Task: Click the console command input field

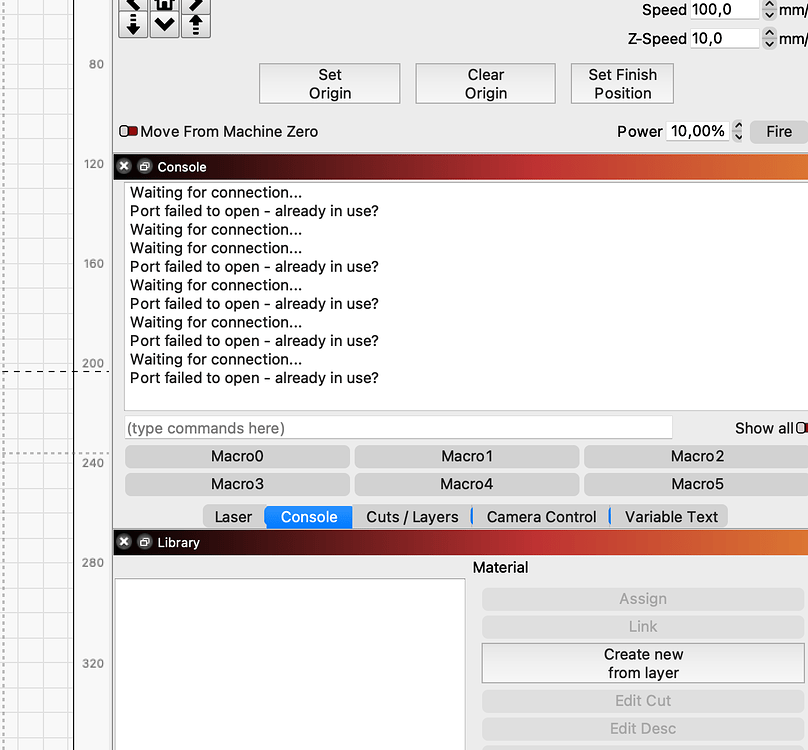Action: coord(398,427)
